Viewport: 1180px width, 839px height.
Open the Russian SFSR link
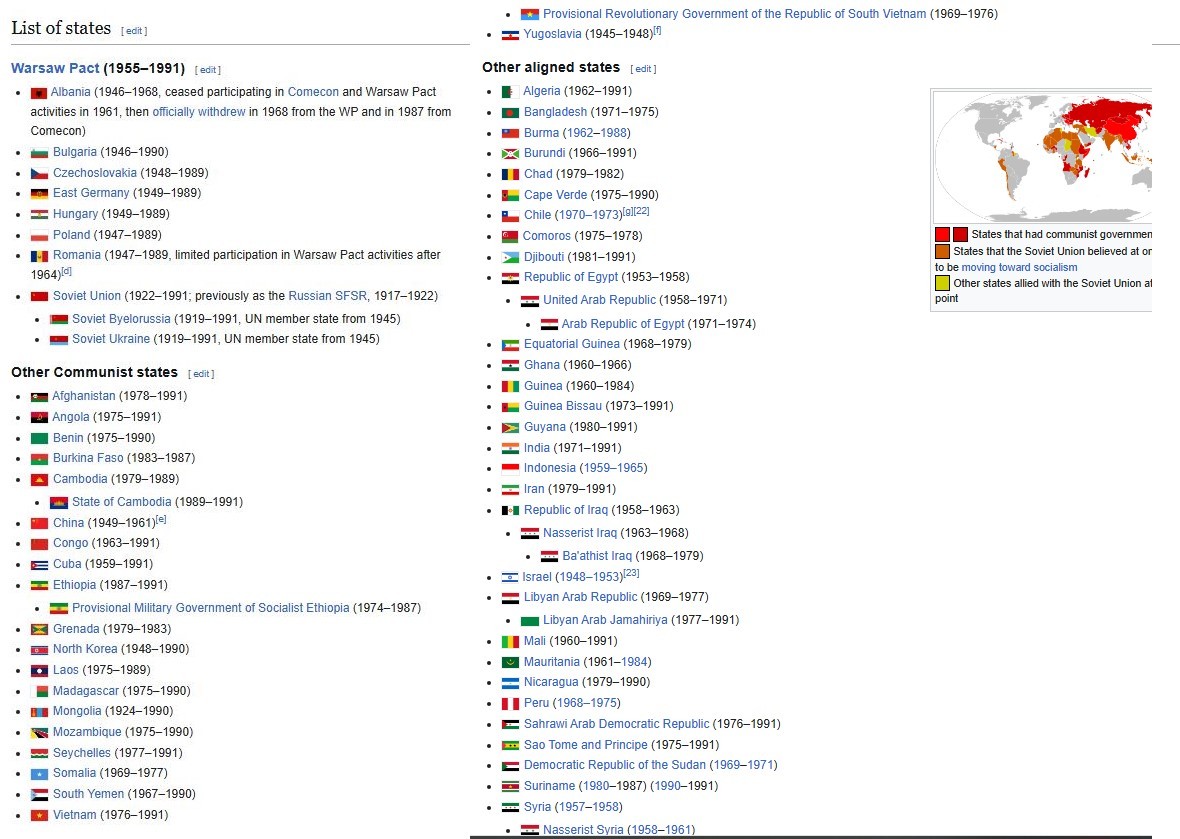pyautogui.click(x=328, y=296)
